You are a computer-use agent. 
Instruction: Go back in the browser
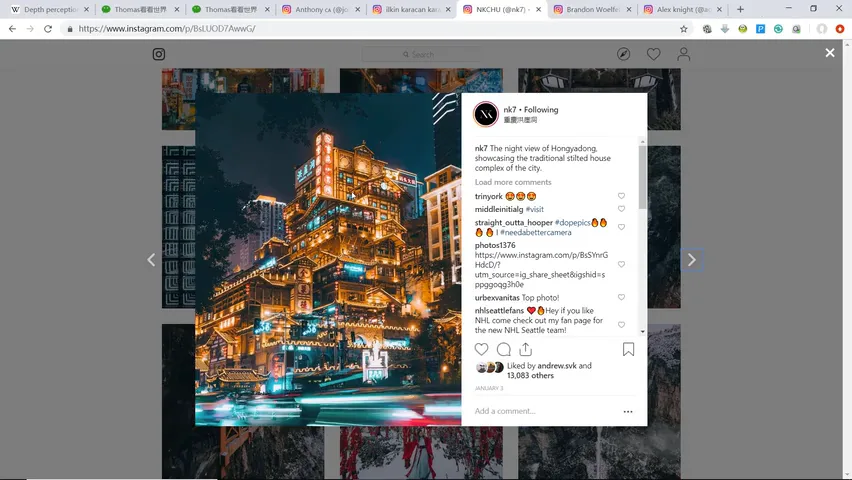point(12,29)
